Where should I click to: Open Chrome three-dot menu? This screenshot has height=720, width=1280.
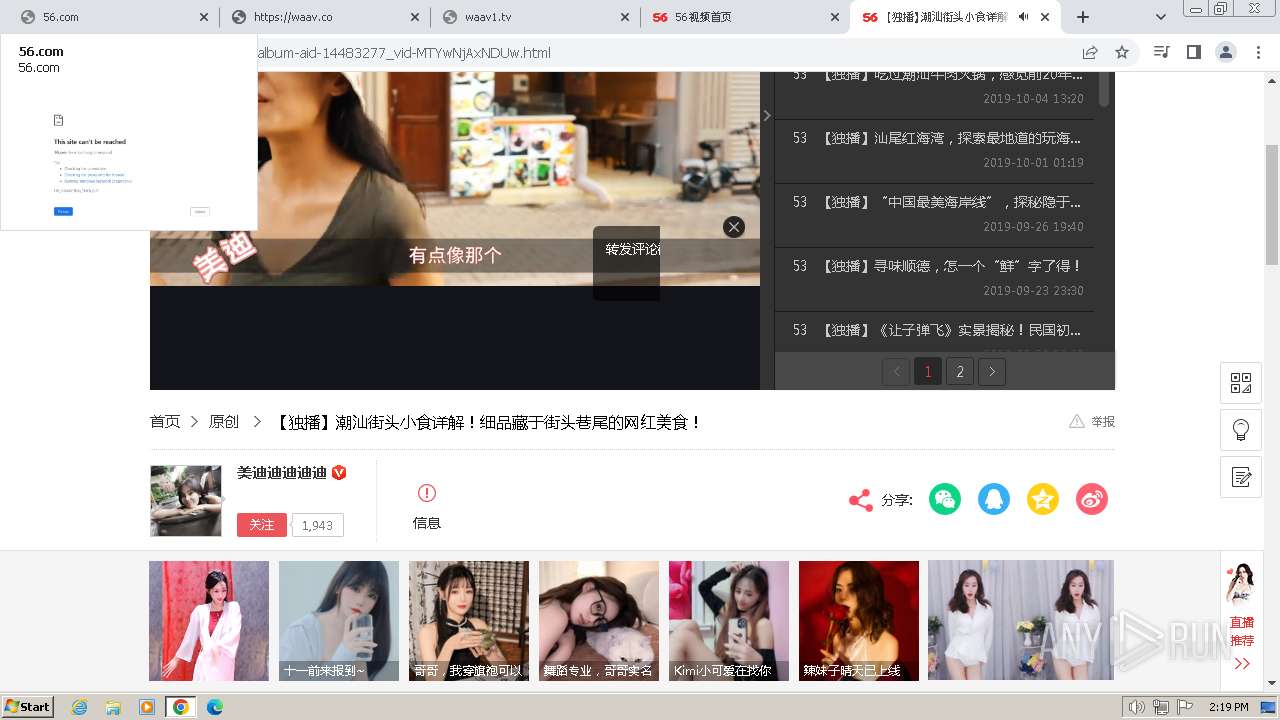coord(1257,52)
